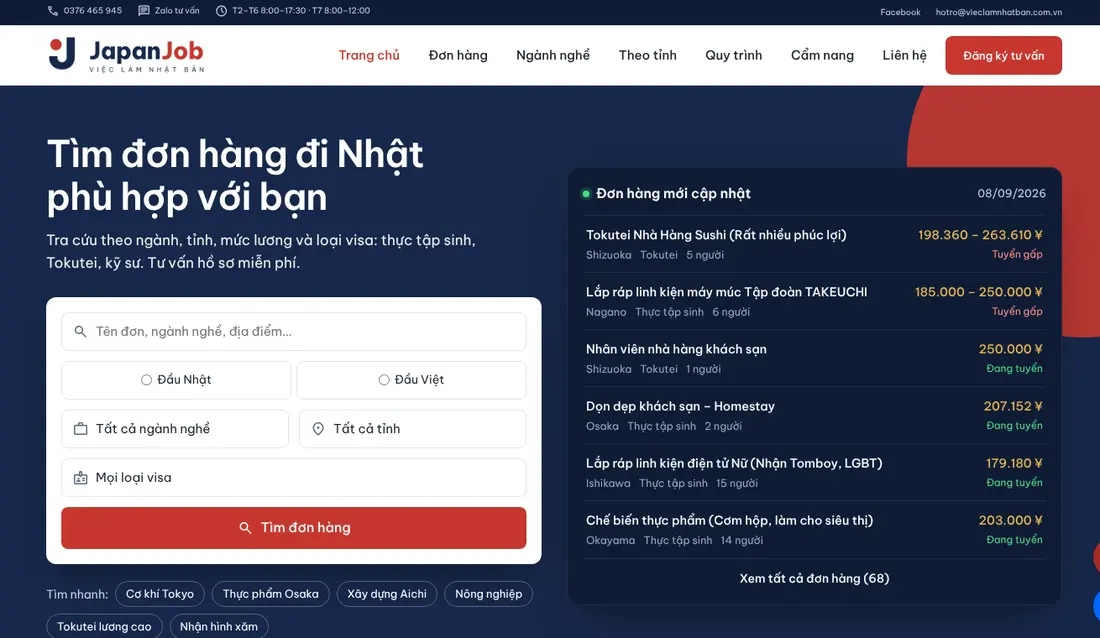The height and width of the screenshot is (638, 1100).
Task: Open the Cẩm nang menu item
Action: pos(822,55)
